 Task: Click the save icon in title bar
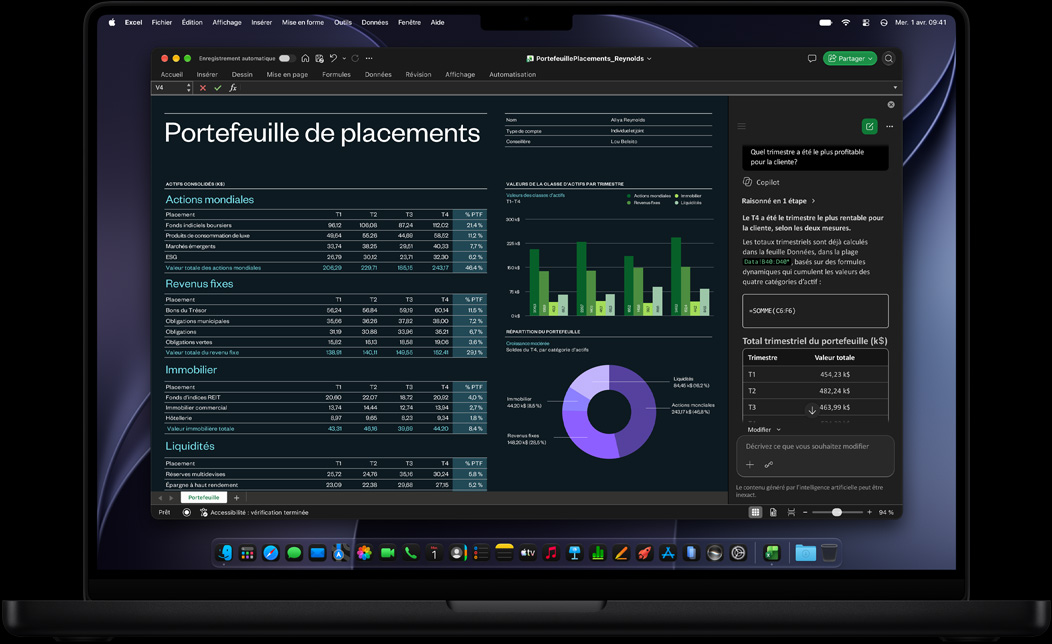click(319, 58)
